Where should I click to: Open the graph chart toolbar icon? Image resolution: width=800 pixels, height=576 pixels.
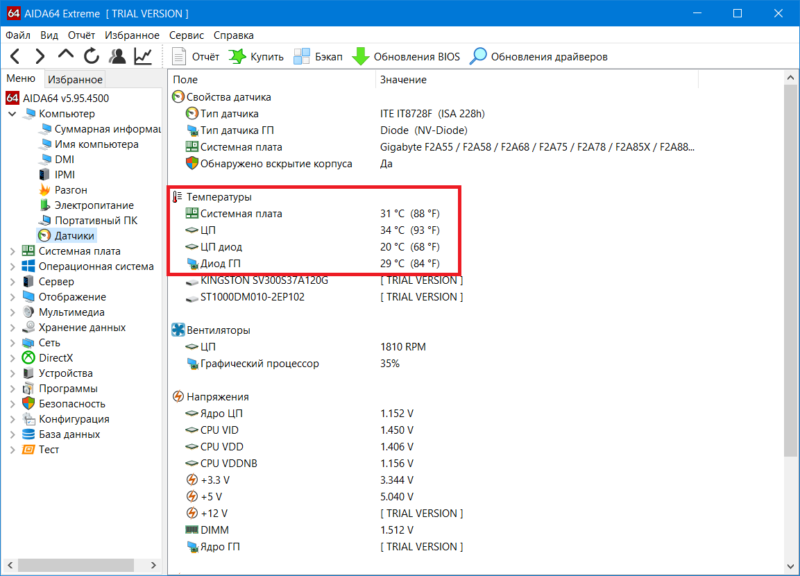pyautogui.click(x=144, y=56)
